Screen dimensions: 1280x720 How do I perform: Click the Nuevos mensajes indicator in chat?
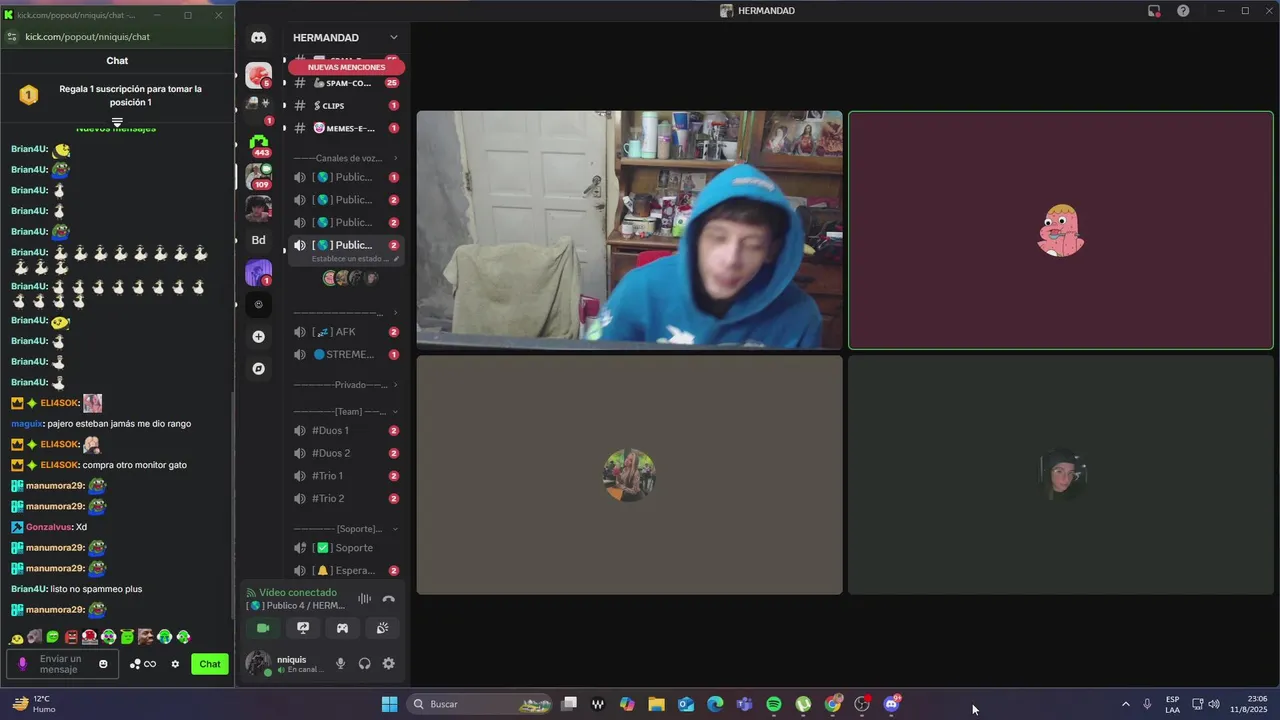(116, 128)
